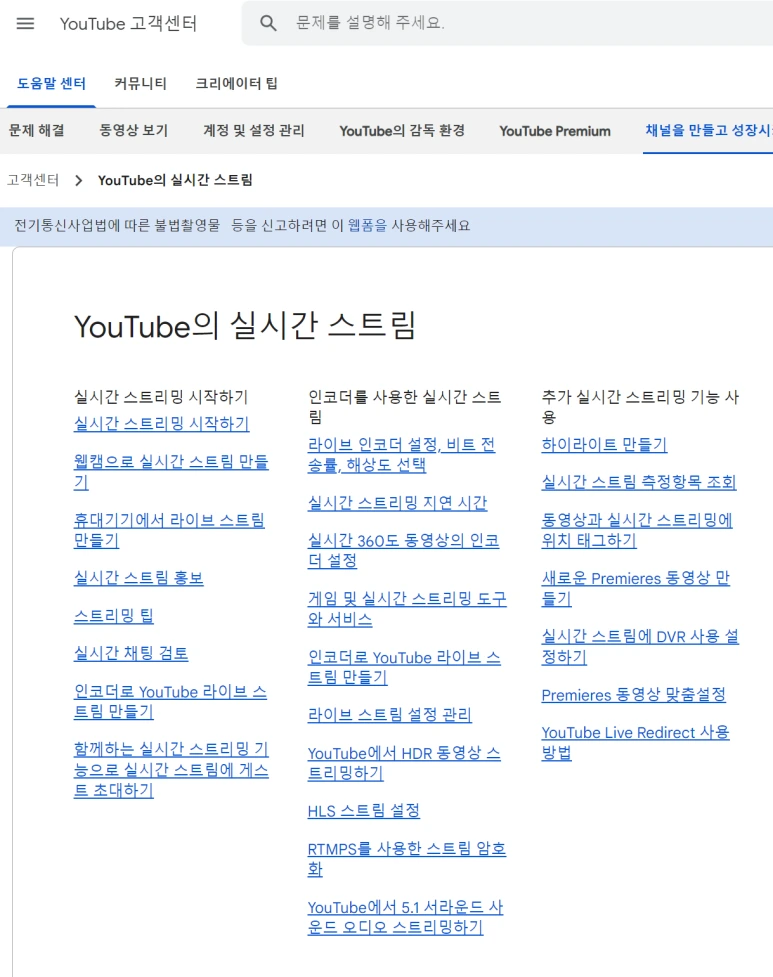Image resolution: width=773 pixels, height=977 pixels.
Task: Open 실시간 스트리밍 지연 시간 link
Action: pos(397,503)
